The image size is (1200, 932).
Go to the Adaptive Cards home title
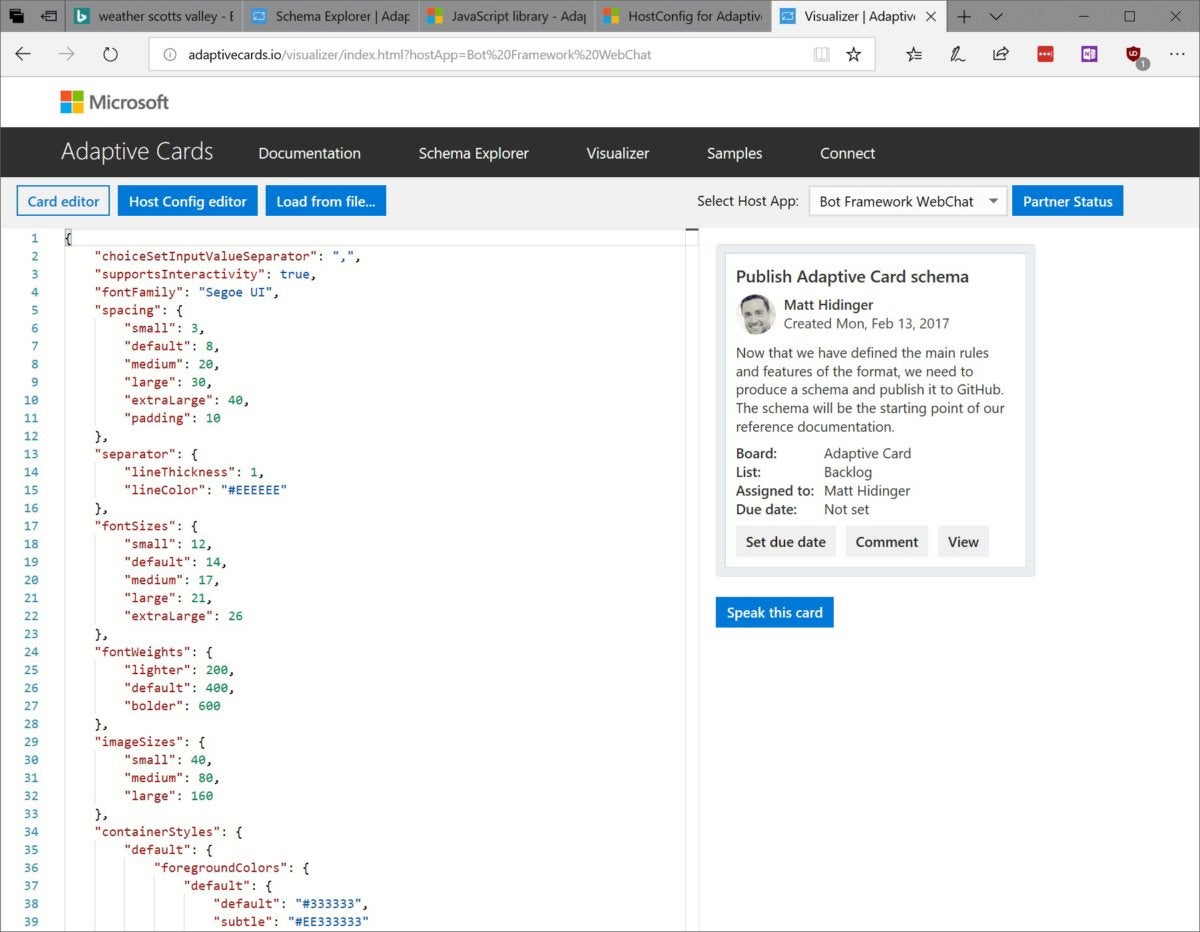[137, 152]
